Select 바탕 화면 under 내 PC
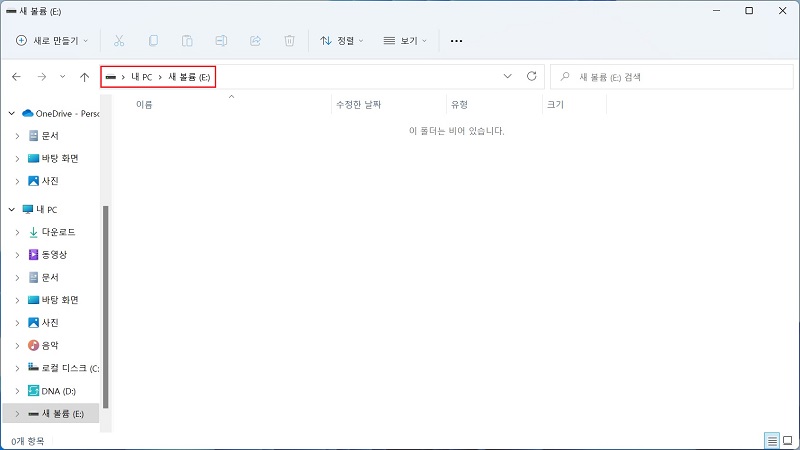 coord(60,300)
